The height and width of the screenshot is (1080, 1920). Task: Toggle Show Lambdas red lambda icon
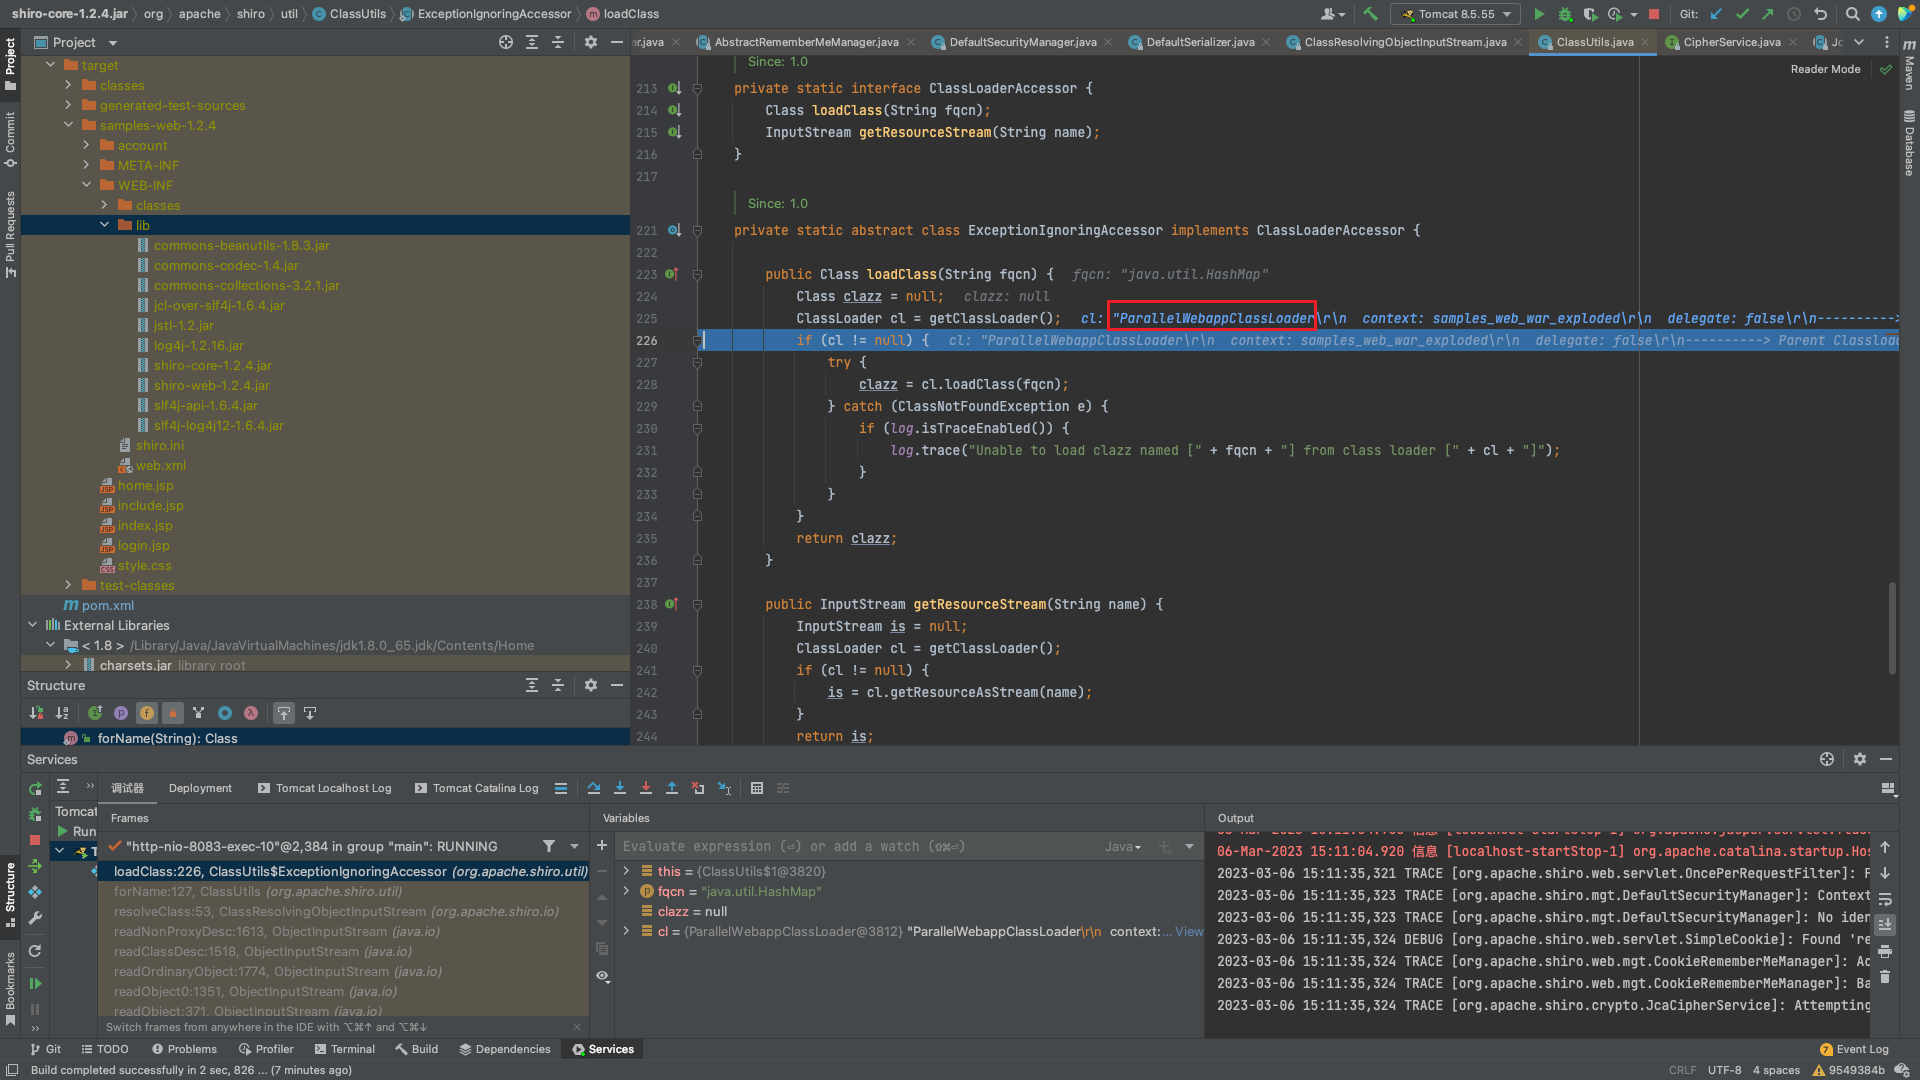(x=251, y=713)
